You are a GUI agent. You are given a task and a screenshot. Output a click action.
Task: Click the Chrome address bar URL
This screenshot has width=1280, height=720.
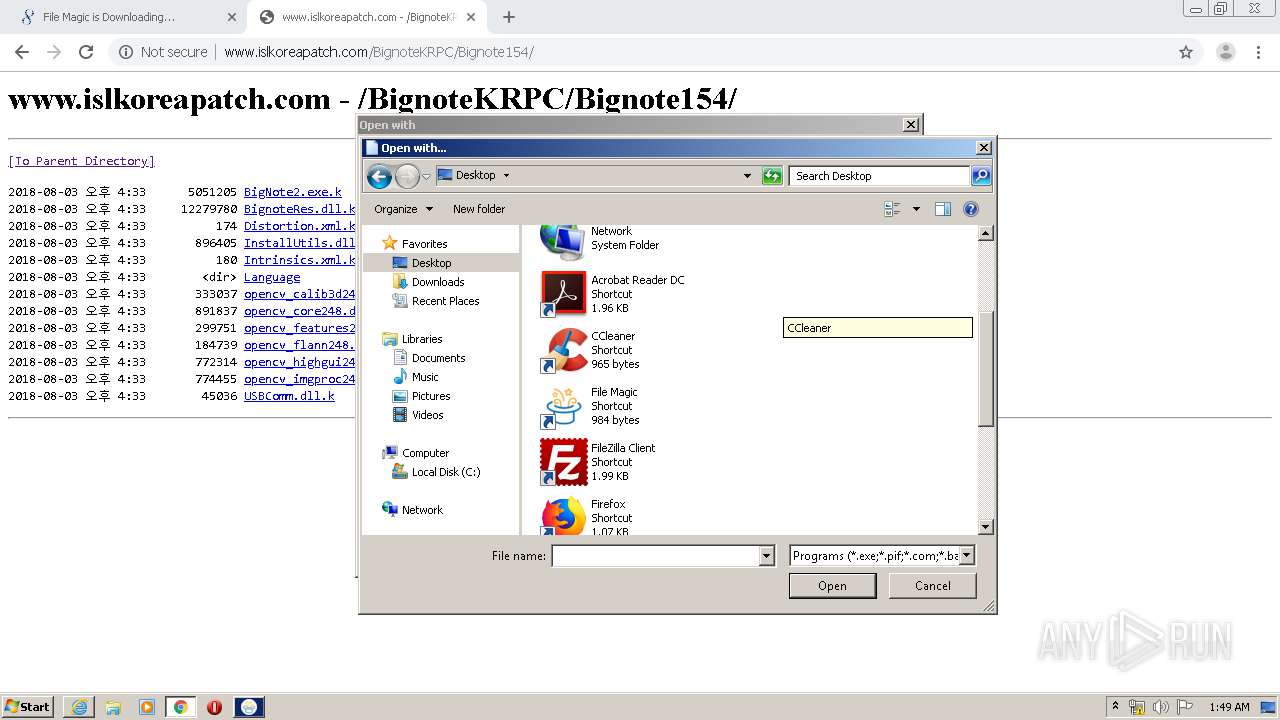(x=379, y=52)
